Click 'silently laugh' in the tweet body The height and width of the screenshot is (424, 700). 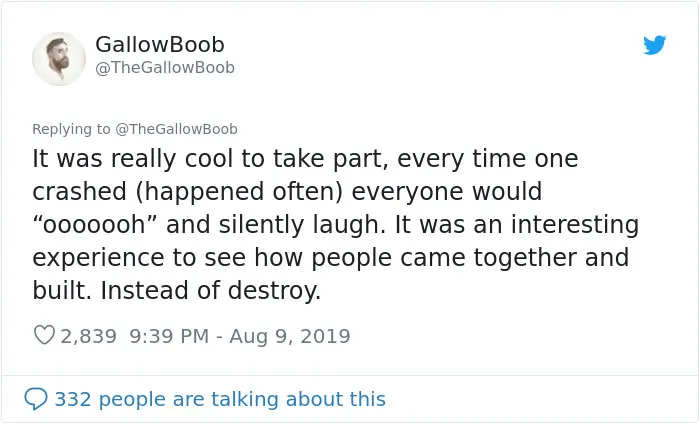click(302, 224)
